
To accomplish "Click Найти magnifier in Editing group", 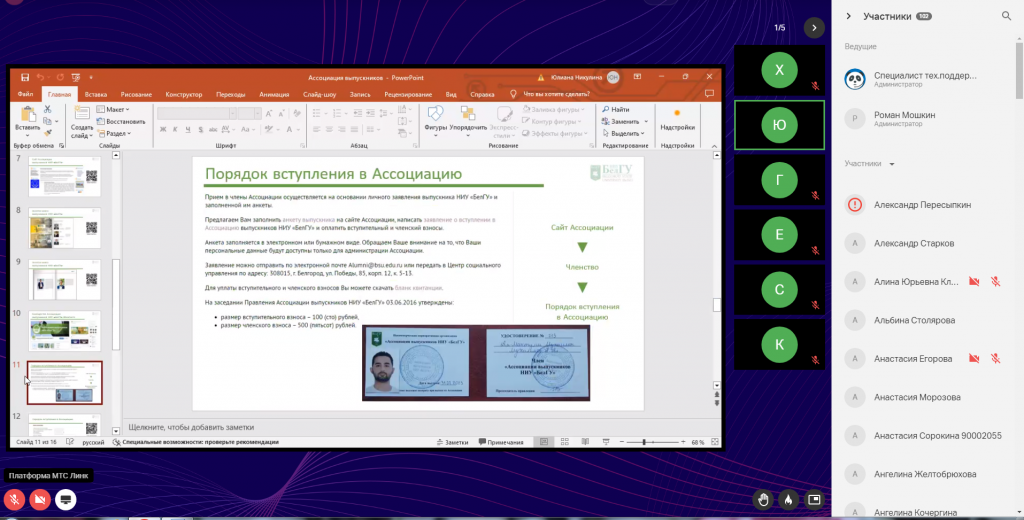I will click(616, 109).
